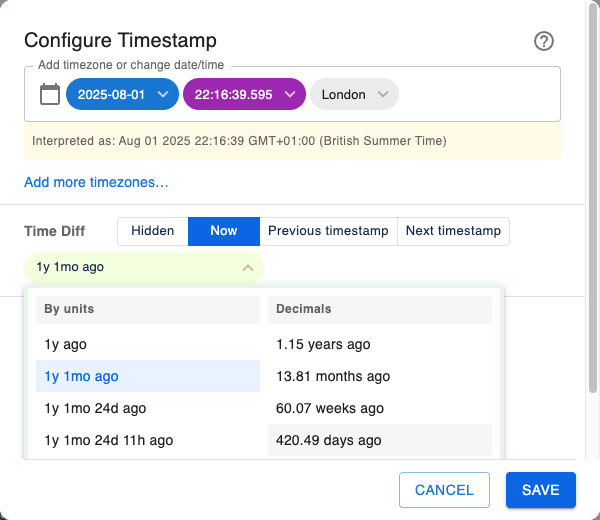
Task: Choose 420.49 days ago format
Action: pos(380,440)
